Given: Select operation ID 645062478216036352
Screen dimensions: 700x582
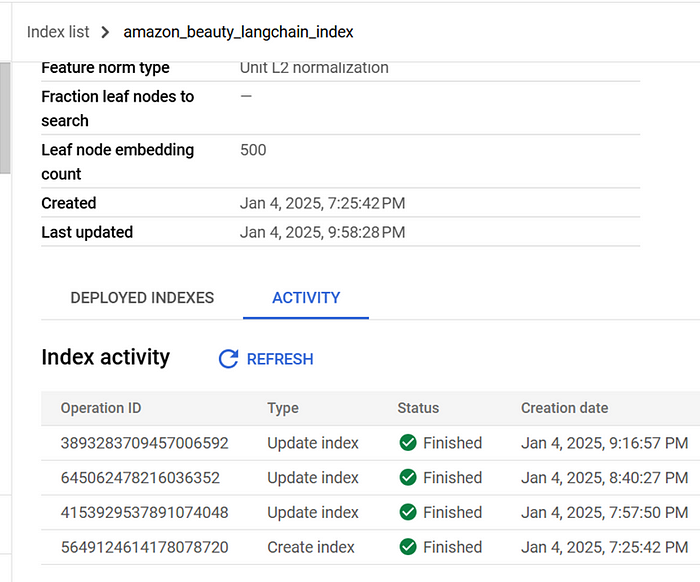Looking at the screenshot, I should (x=140, y=478).
